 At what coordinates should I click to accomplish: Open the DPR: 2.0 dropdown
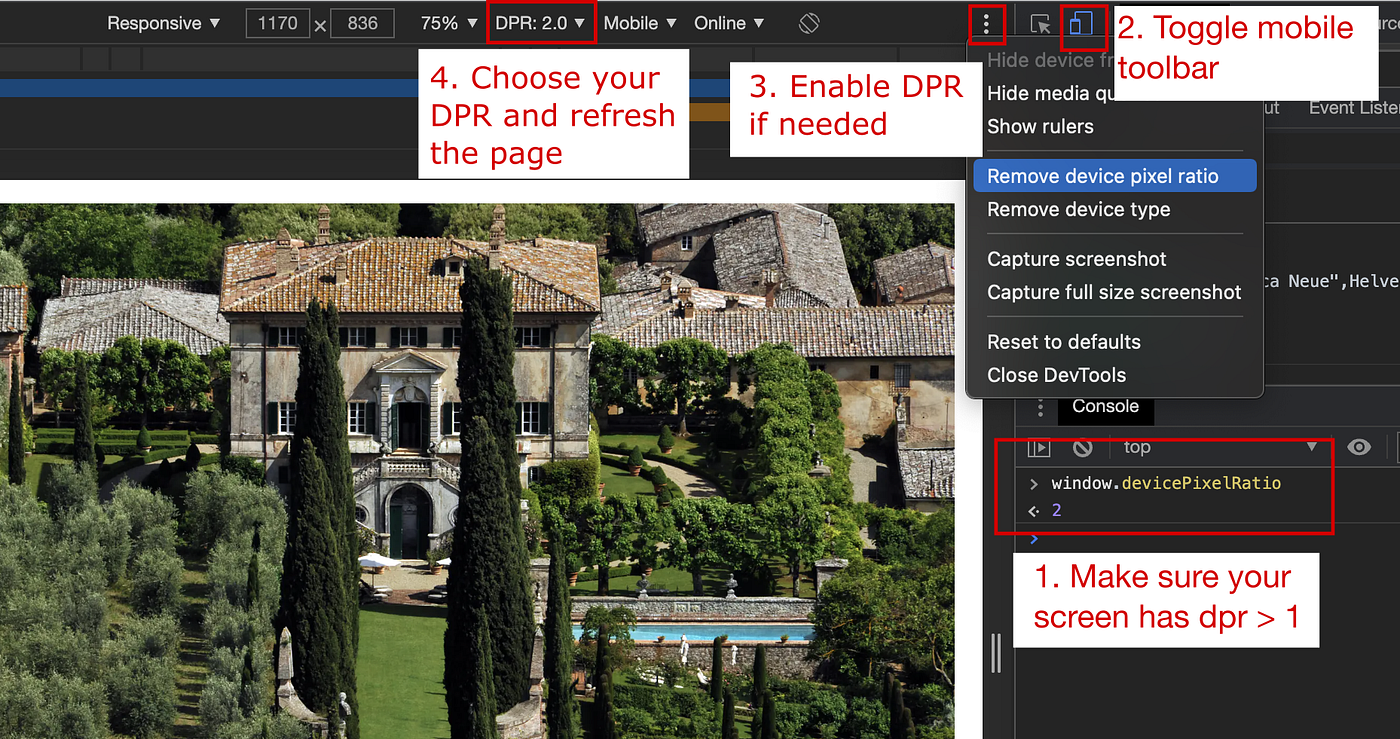540,23
